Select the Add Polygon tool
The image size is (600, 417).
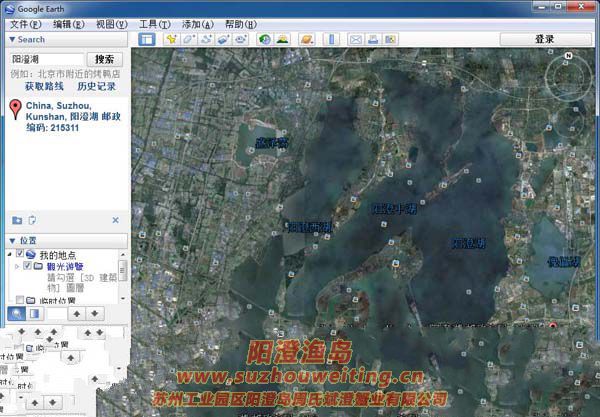coord(189,39)
